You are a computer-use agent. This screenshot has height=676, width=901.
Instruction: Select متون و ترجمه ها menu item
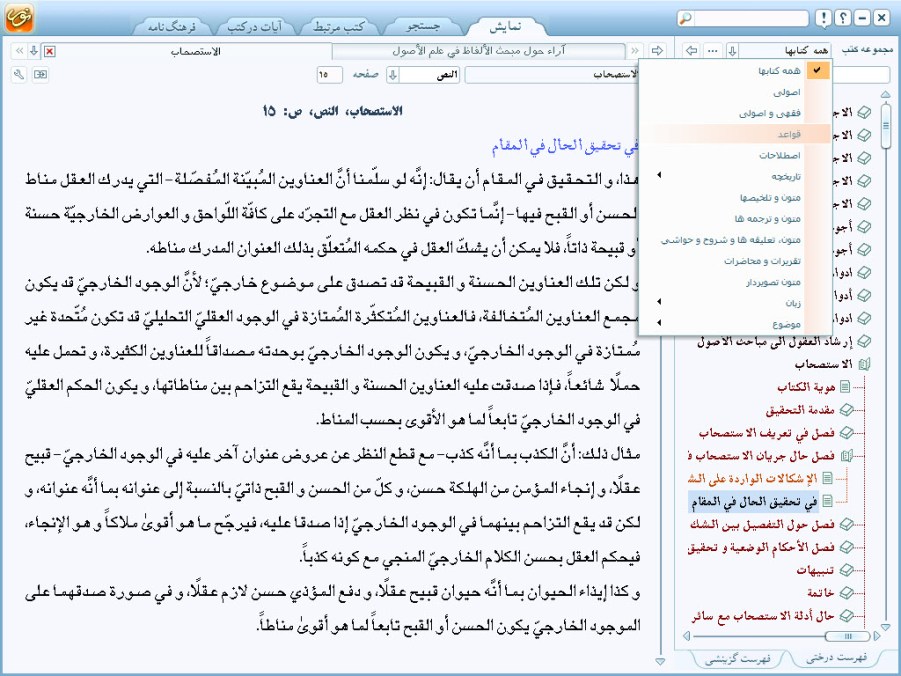[x=735, y=218]
